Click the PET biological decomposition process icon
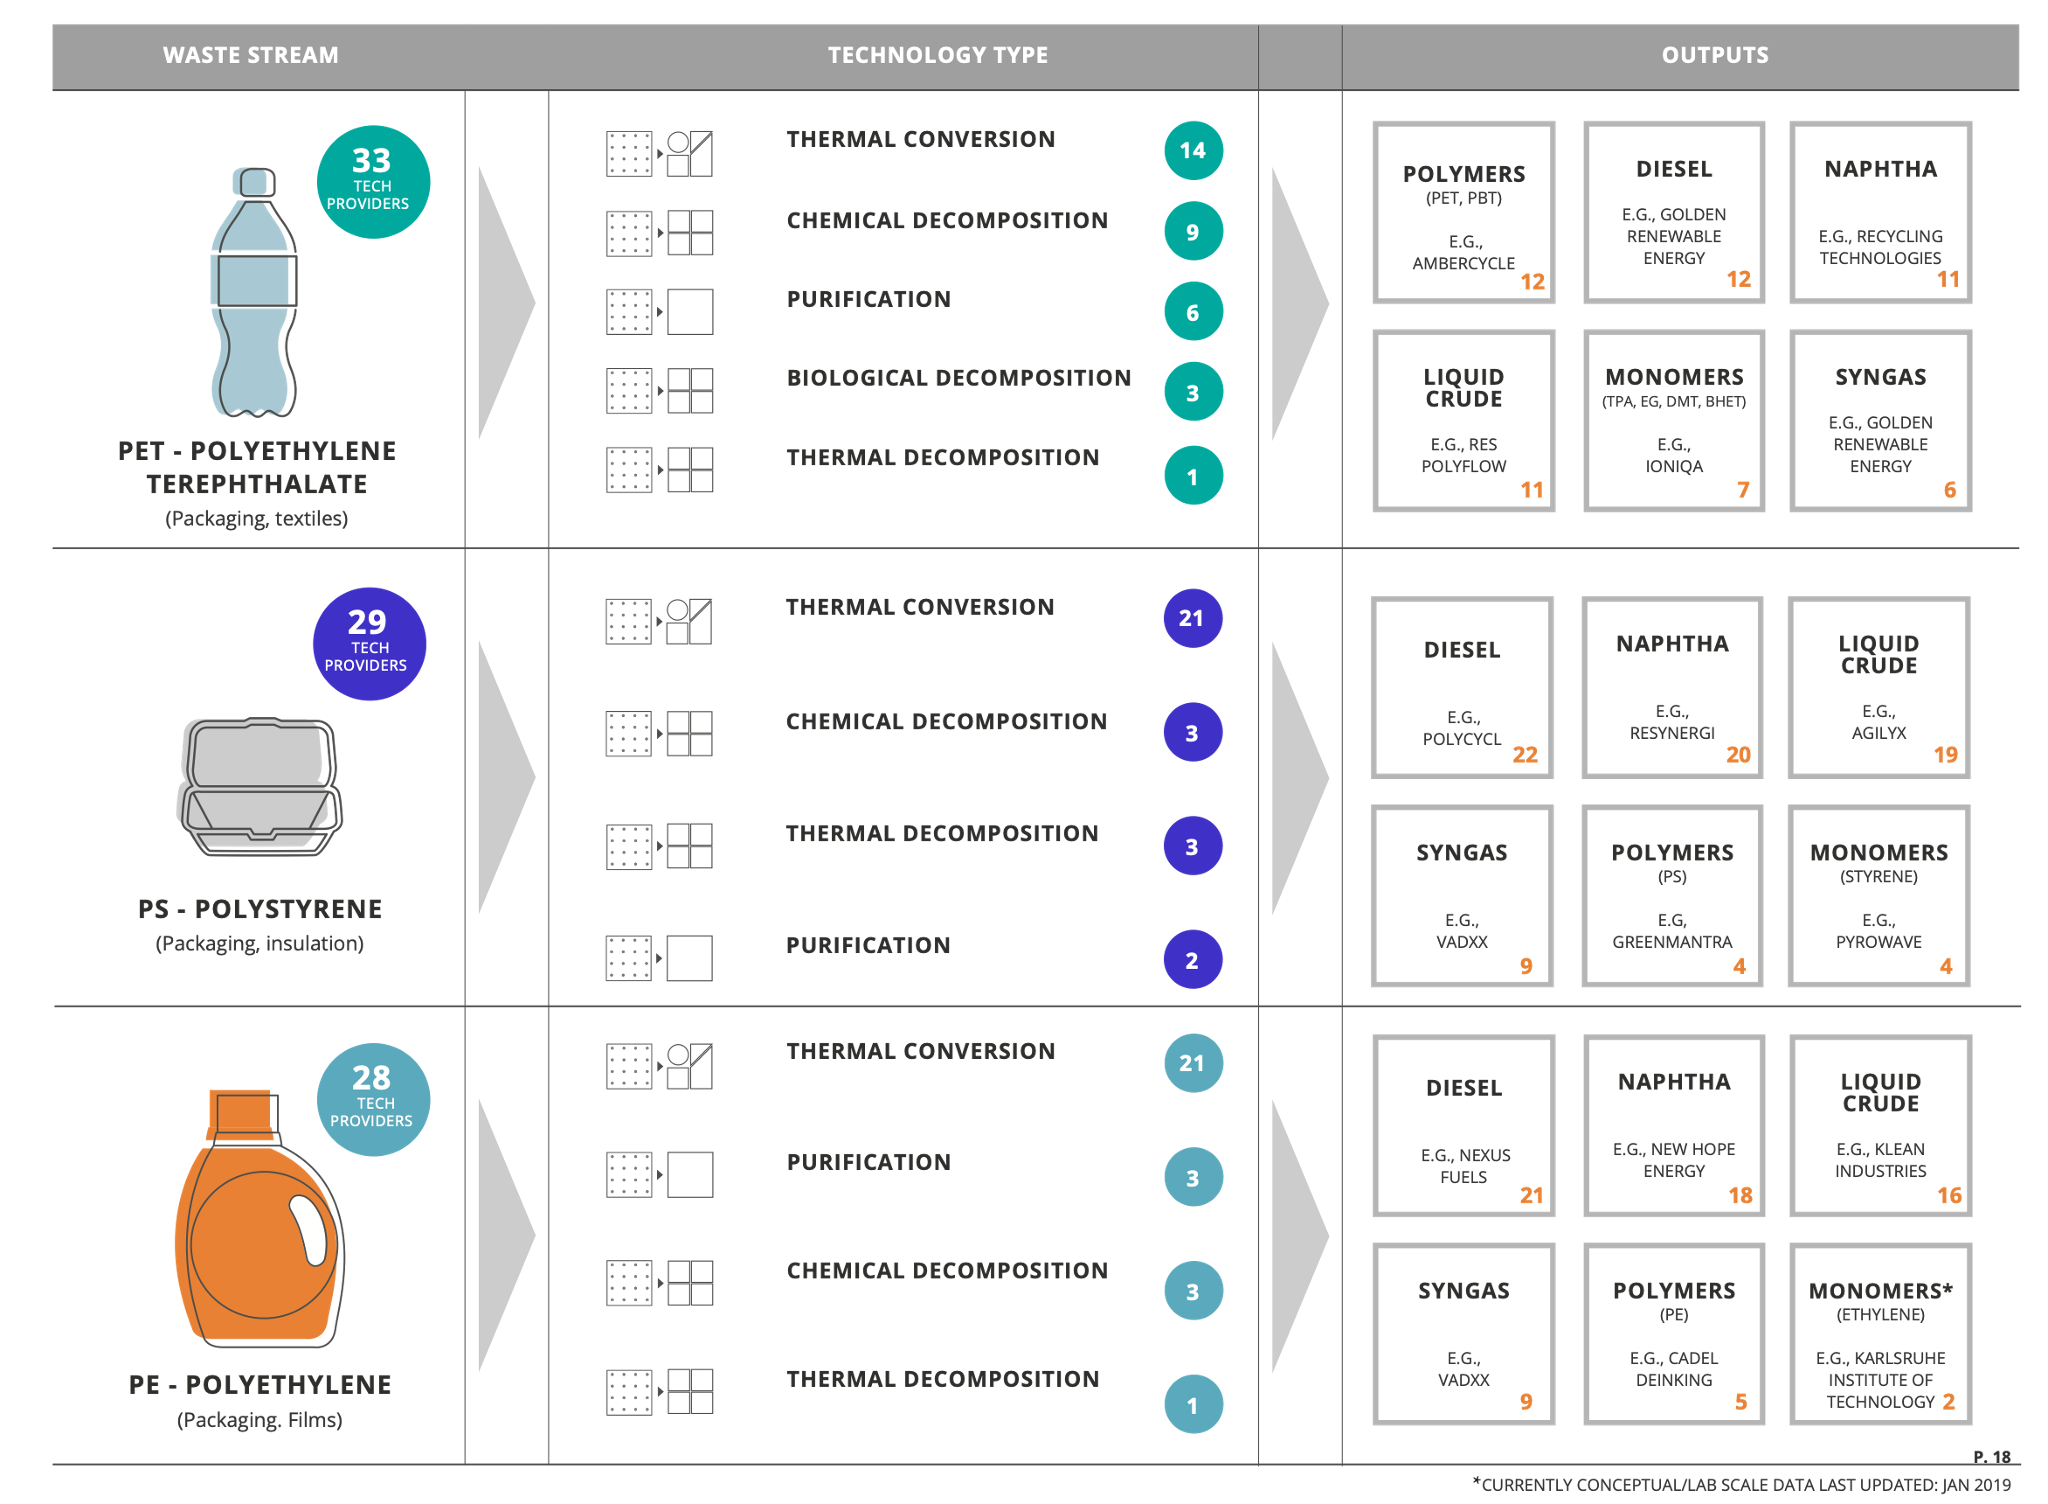Viewport: 2048px width, 1504px height. pyautogui.click(x=659, y=390)
